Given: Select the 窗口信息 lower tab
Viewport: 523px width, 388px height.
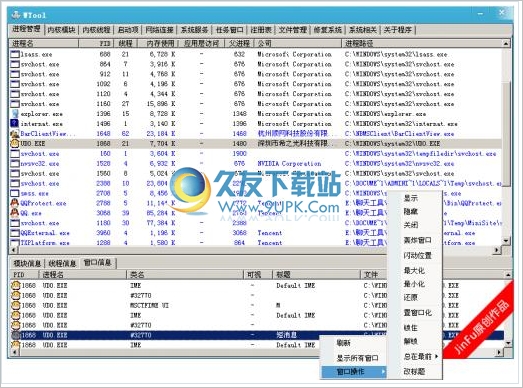Looking at the screenshot, I should [97, 263].
